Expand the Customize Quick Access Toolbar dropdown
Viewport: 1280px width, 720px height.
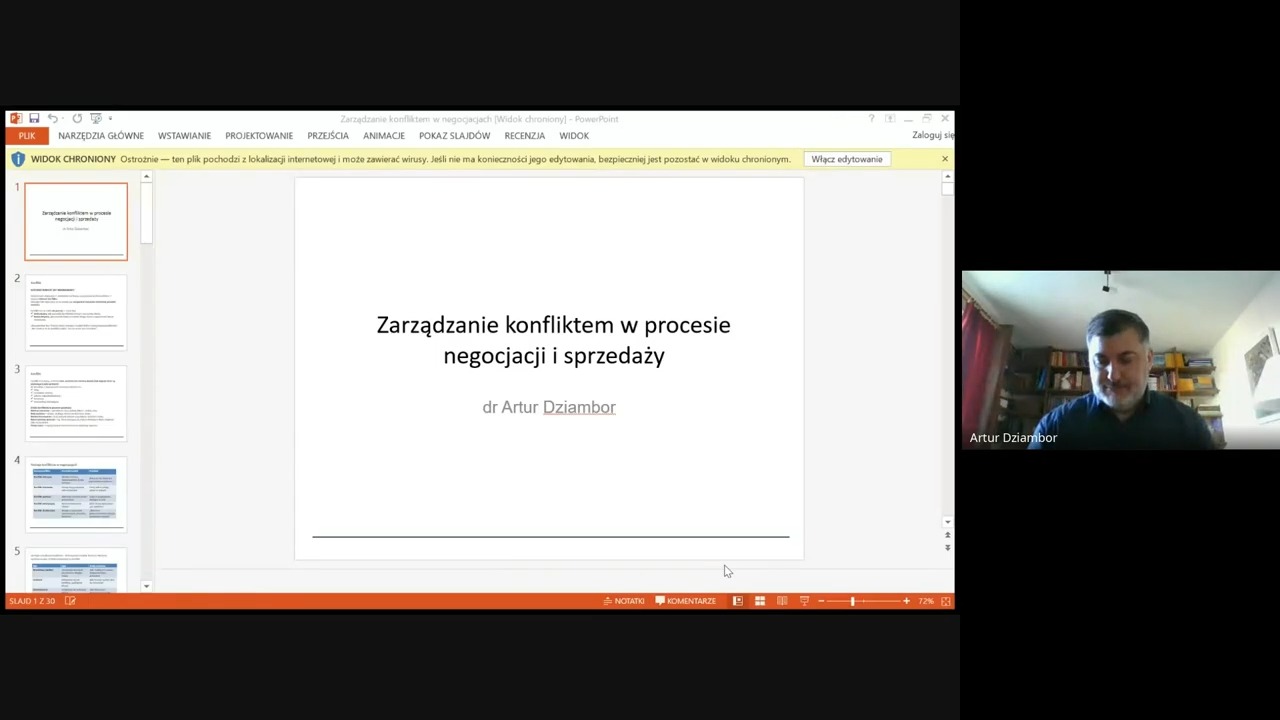coord(110,118)
